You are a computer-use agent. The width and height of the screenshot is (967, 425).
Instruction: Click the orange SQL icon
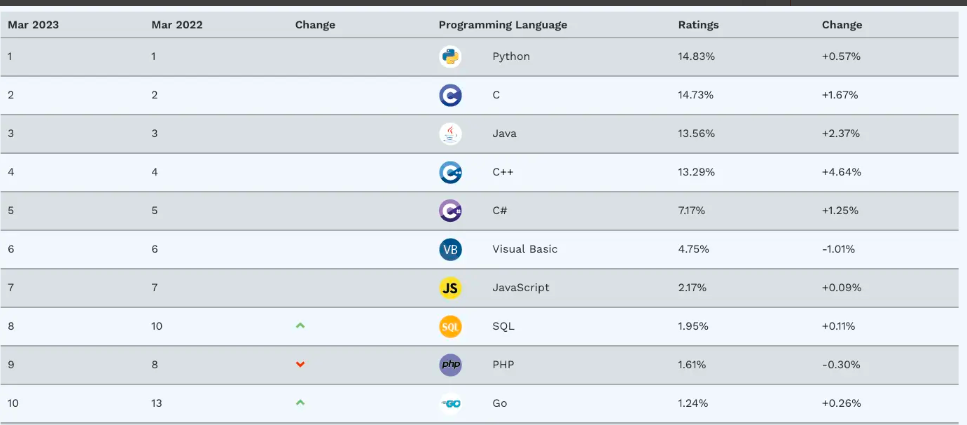pyautogui.click(x=450, y=327)
